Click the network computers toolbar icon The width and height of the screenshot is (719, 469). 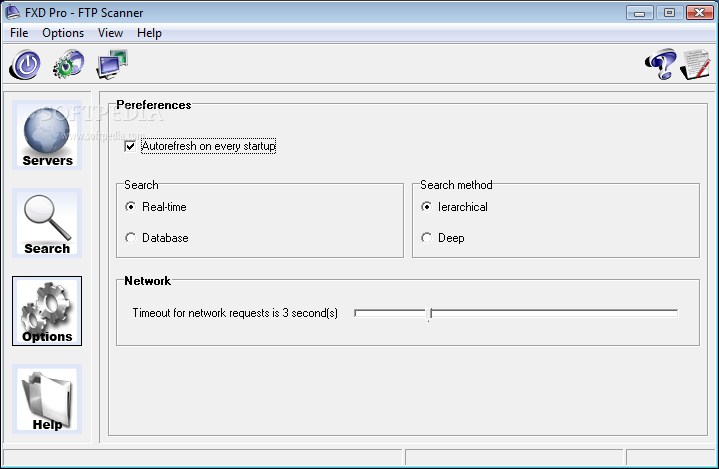(112, 64)
